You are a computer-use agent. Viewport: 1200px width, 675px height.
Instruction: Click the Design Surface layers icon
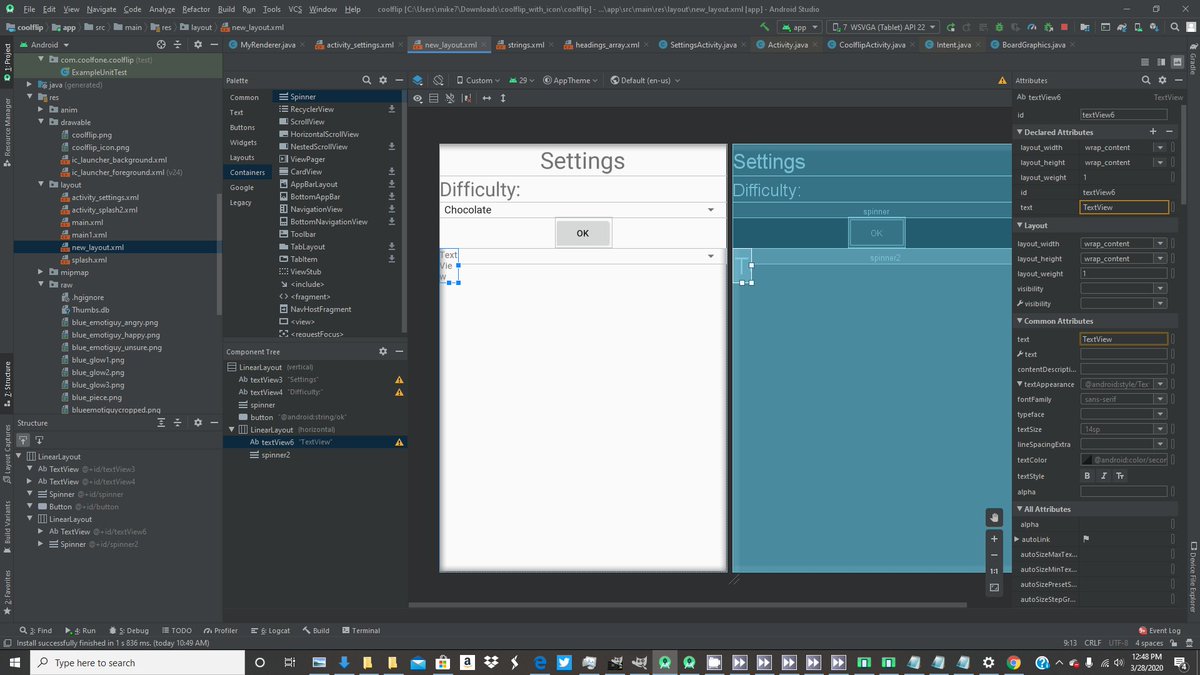pos(419,80)
